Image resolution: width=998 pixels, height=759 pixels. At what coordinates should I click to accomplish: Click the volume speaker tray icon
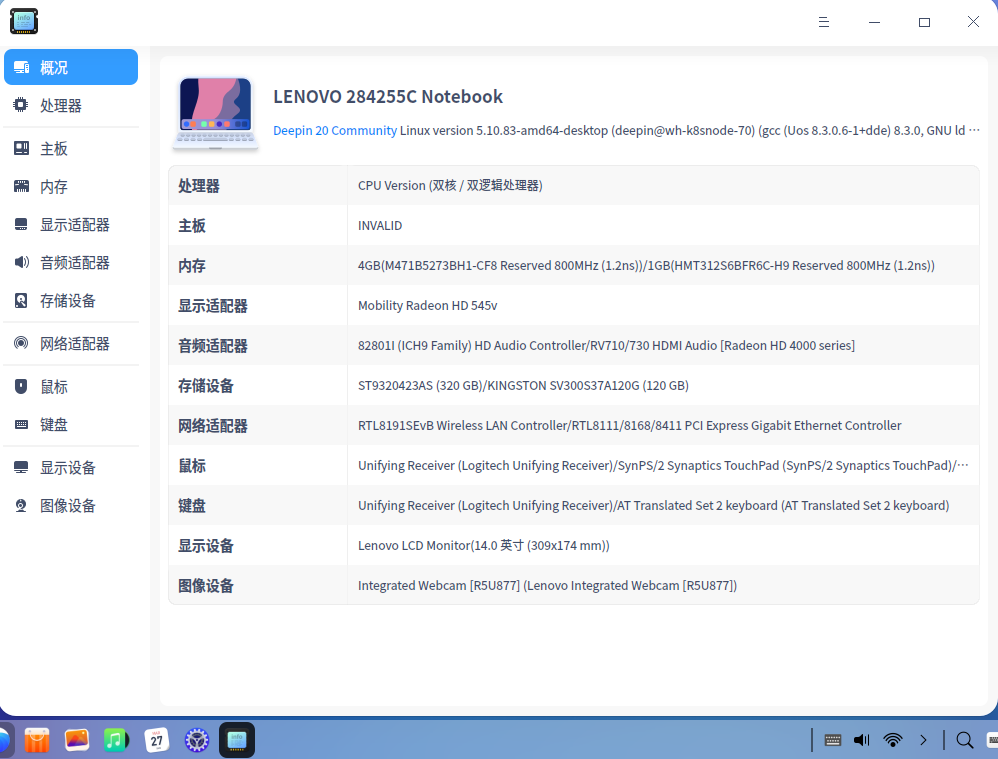point(862,740)
